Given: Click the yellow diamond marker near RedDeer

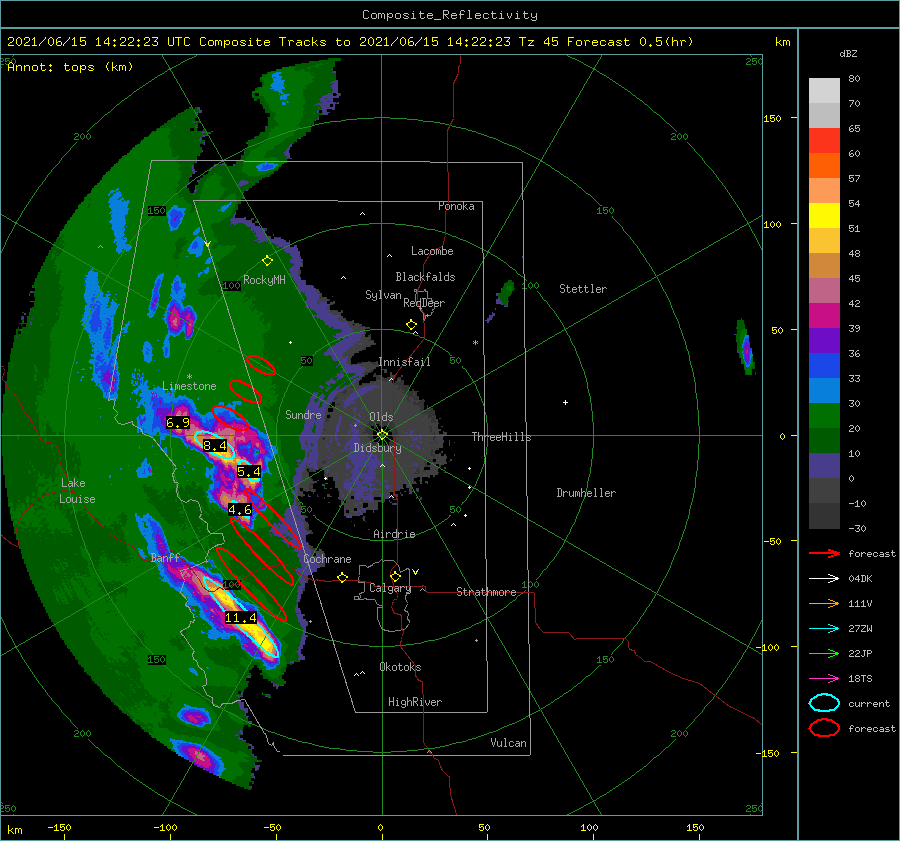Looking at the screenshot, I should 412,325.
